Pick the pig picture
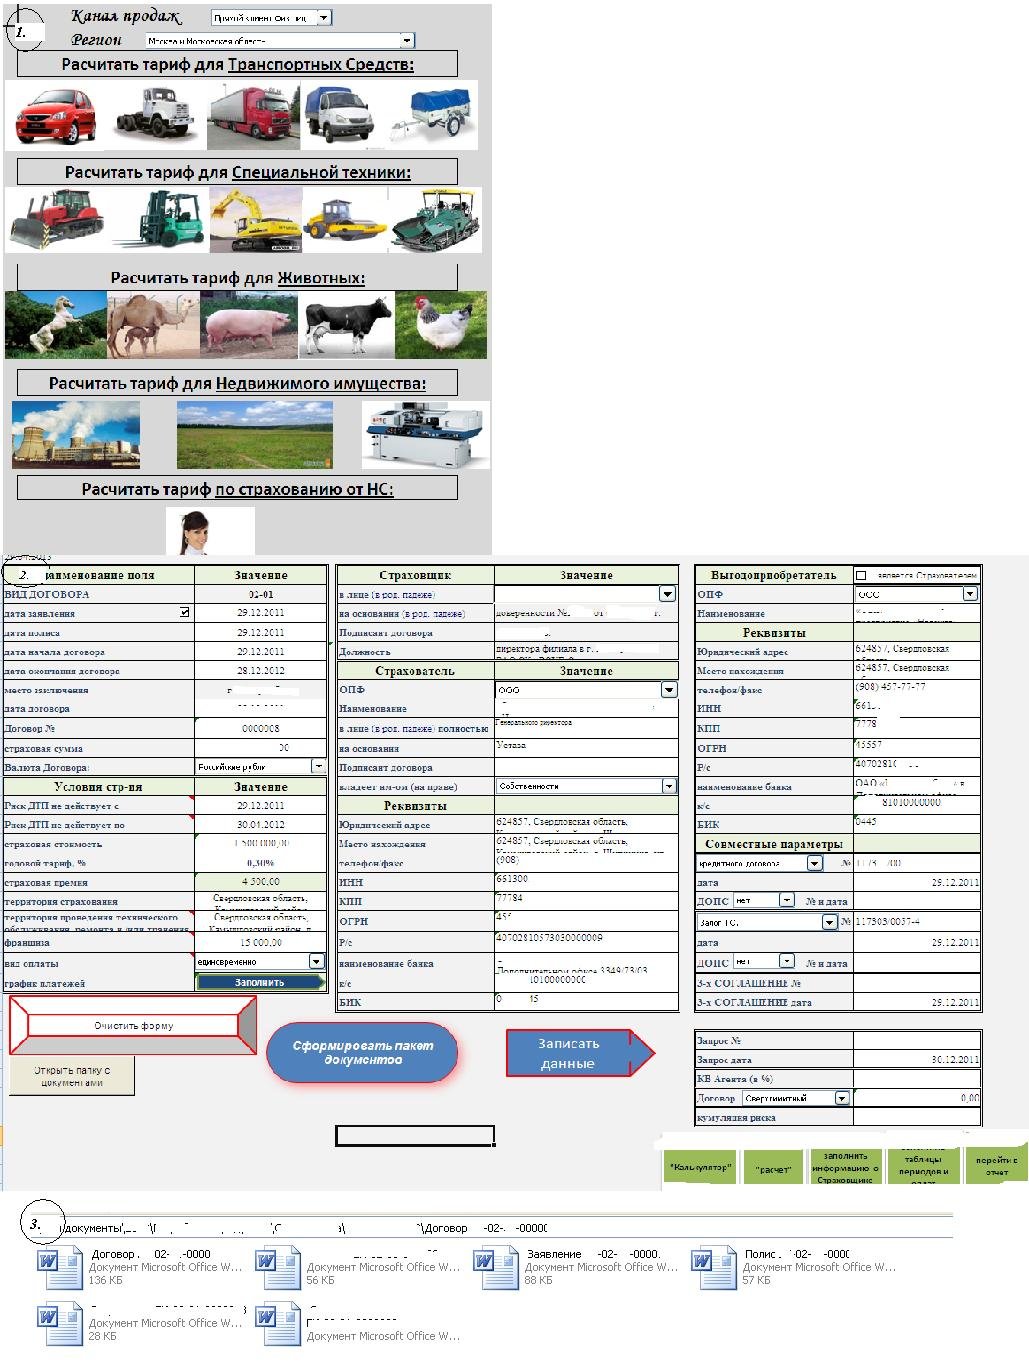 click(x=249, y=324)
